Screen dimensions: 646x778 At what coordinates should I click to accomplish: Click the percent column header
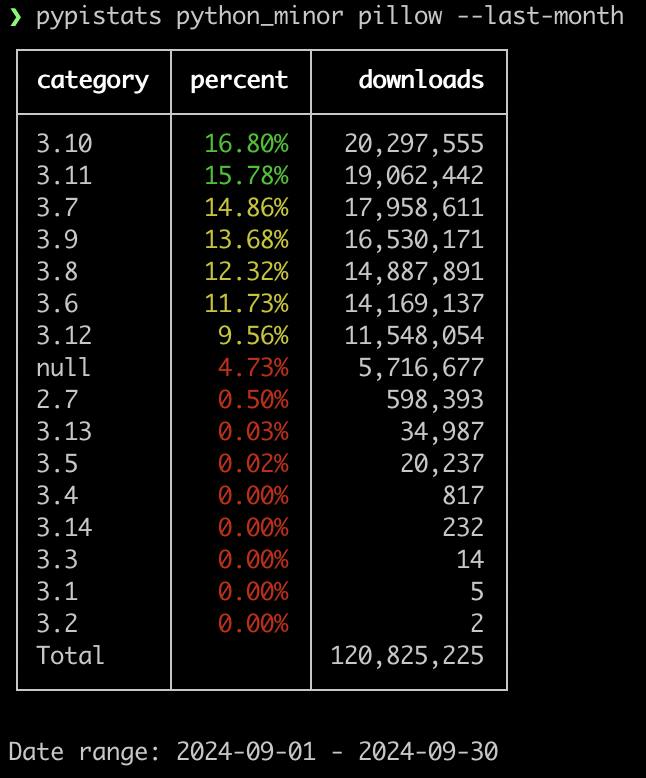coord(239,80)
